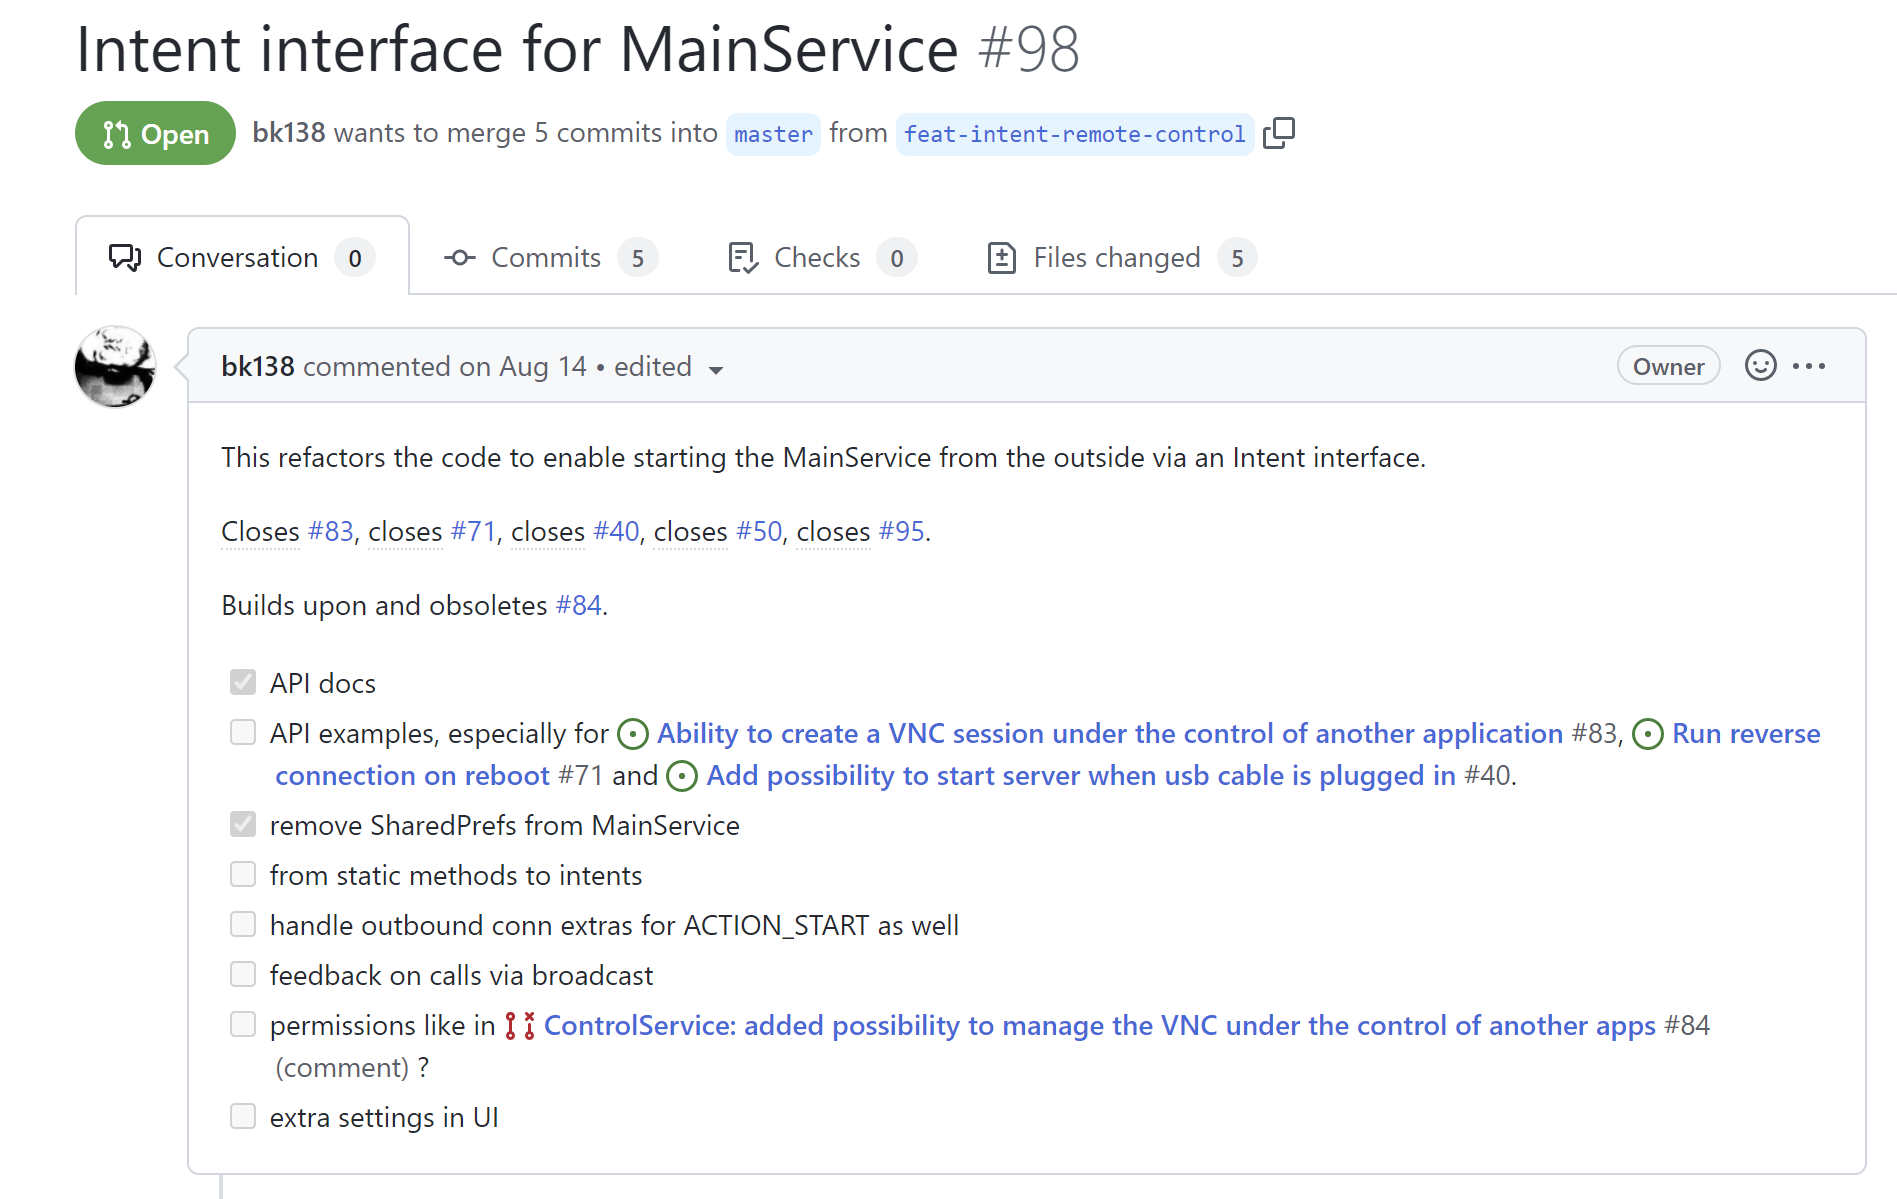Screen dimensions: 1897x1199
Task: Copy the head branch name icon
Action: [1278, 133]
